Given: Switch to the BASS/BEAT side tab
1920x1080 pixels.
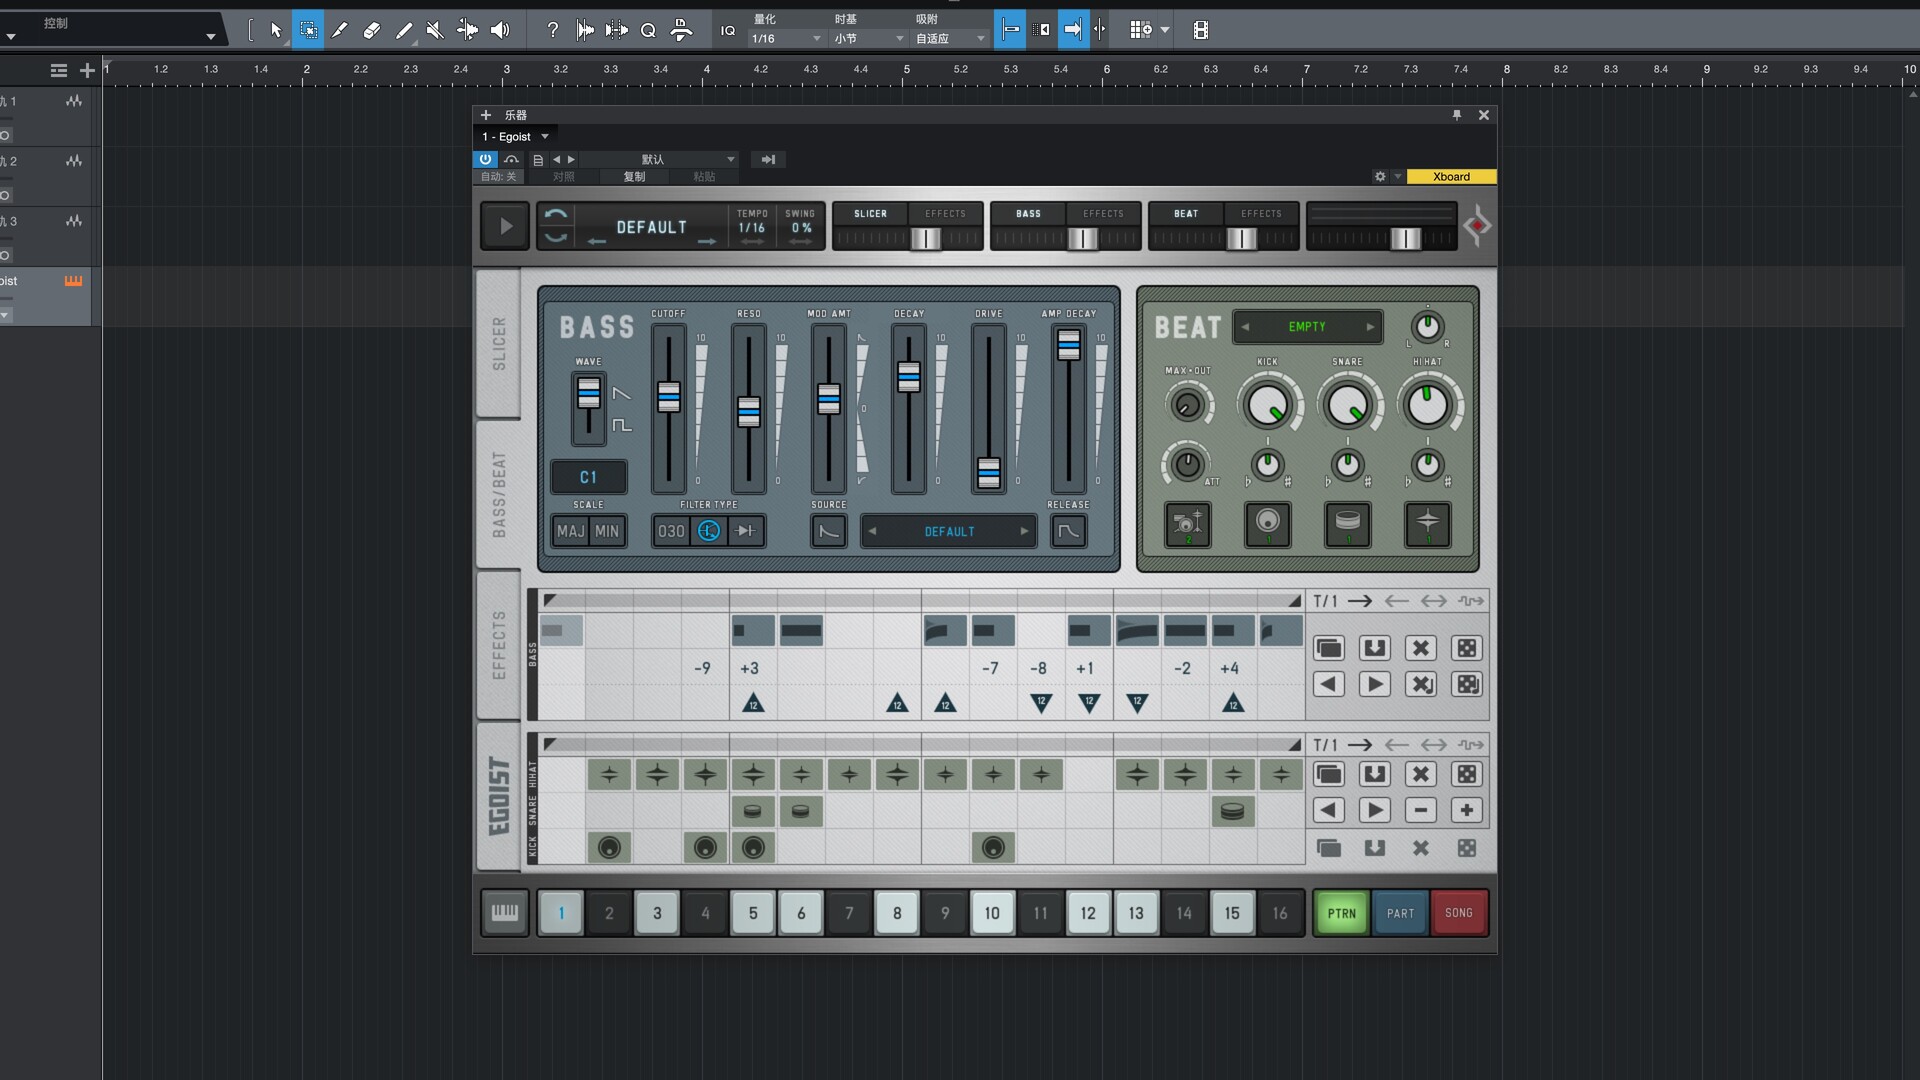Looking at the screenshot, I should point(498,494).
